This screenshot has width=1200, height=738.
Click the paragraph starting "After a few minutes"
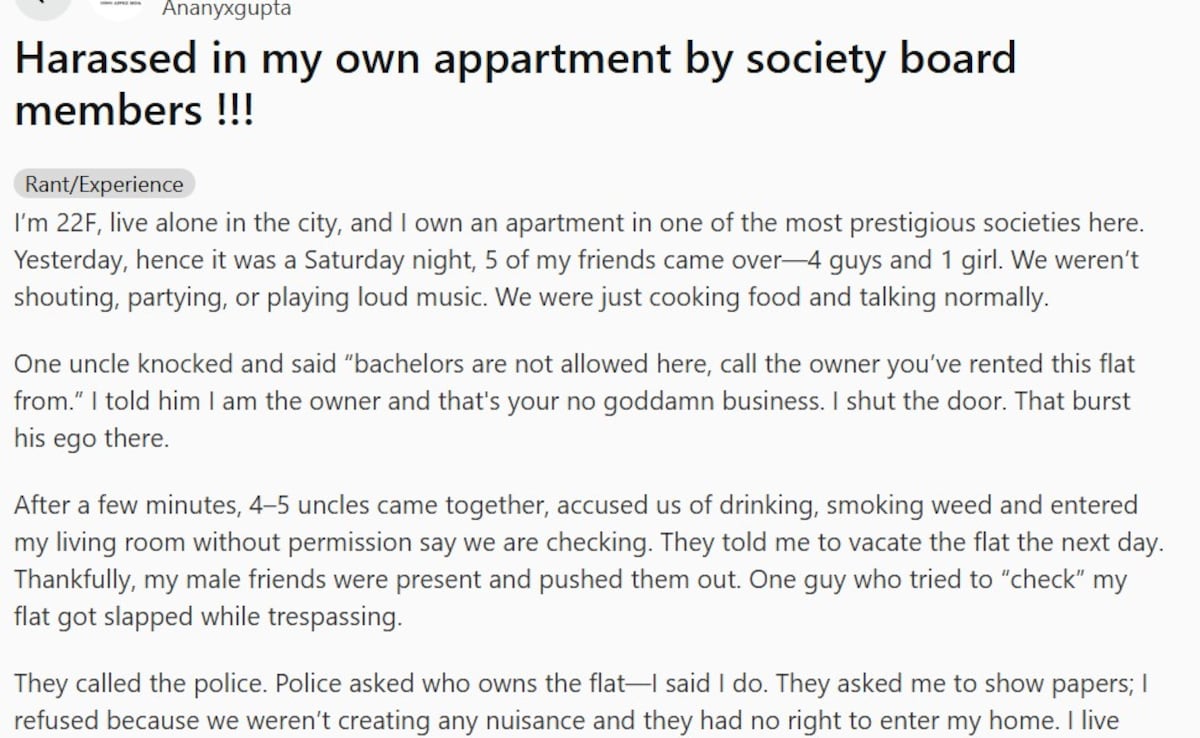point(588,561)
